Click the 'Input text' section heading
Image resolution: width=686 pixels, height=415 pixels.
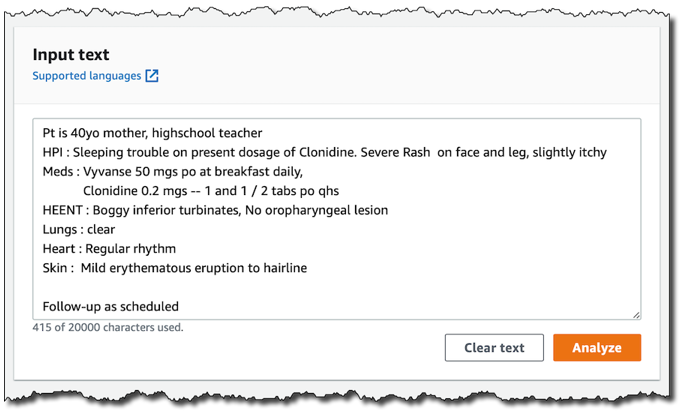(x=71, y=54)
